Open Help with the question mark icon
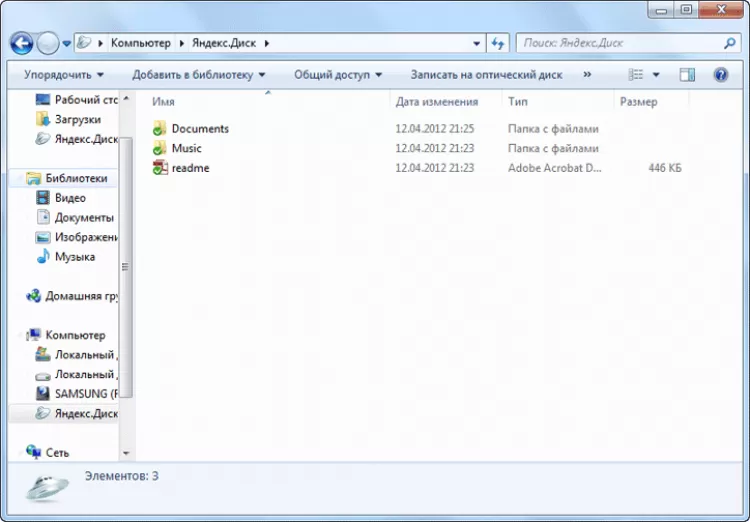The height and width of the screenshot is (522, 750). (721, 75)
